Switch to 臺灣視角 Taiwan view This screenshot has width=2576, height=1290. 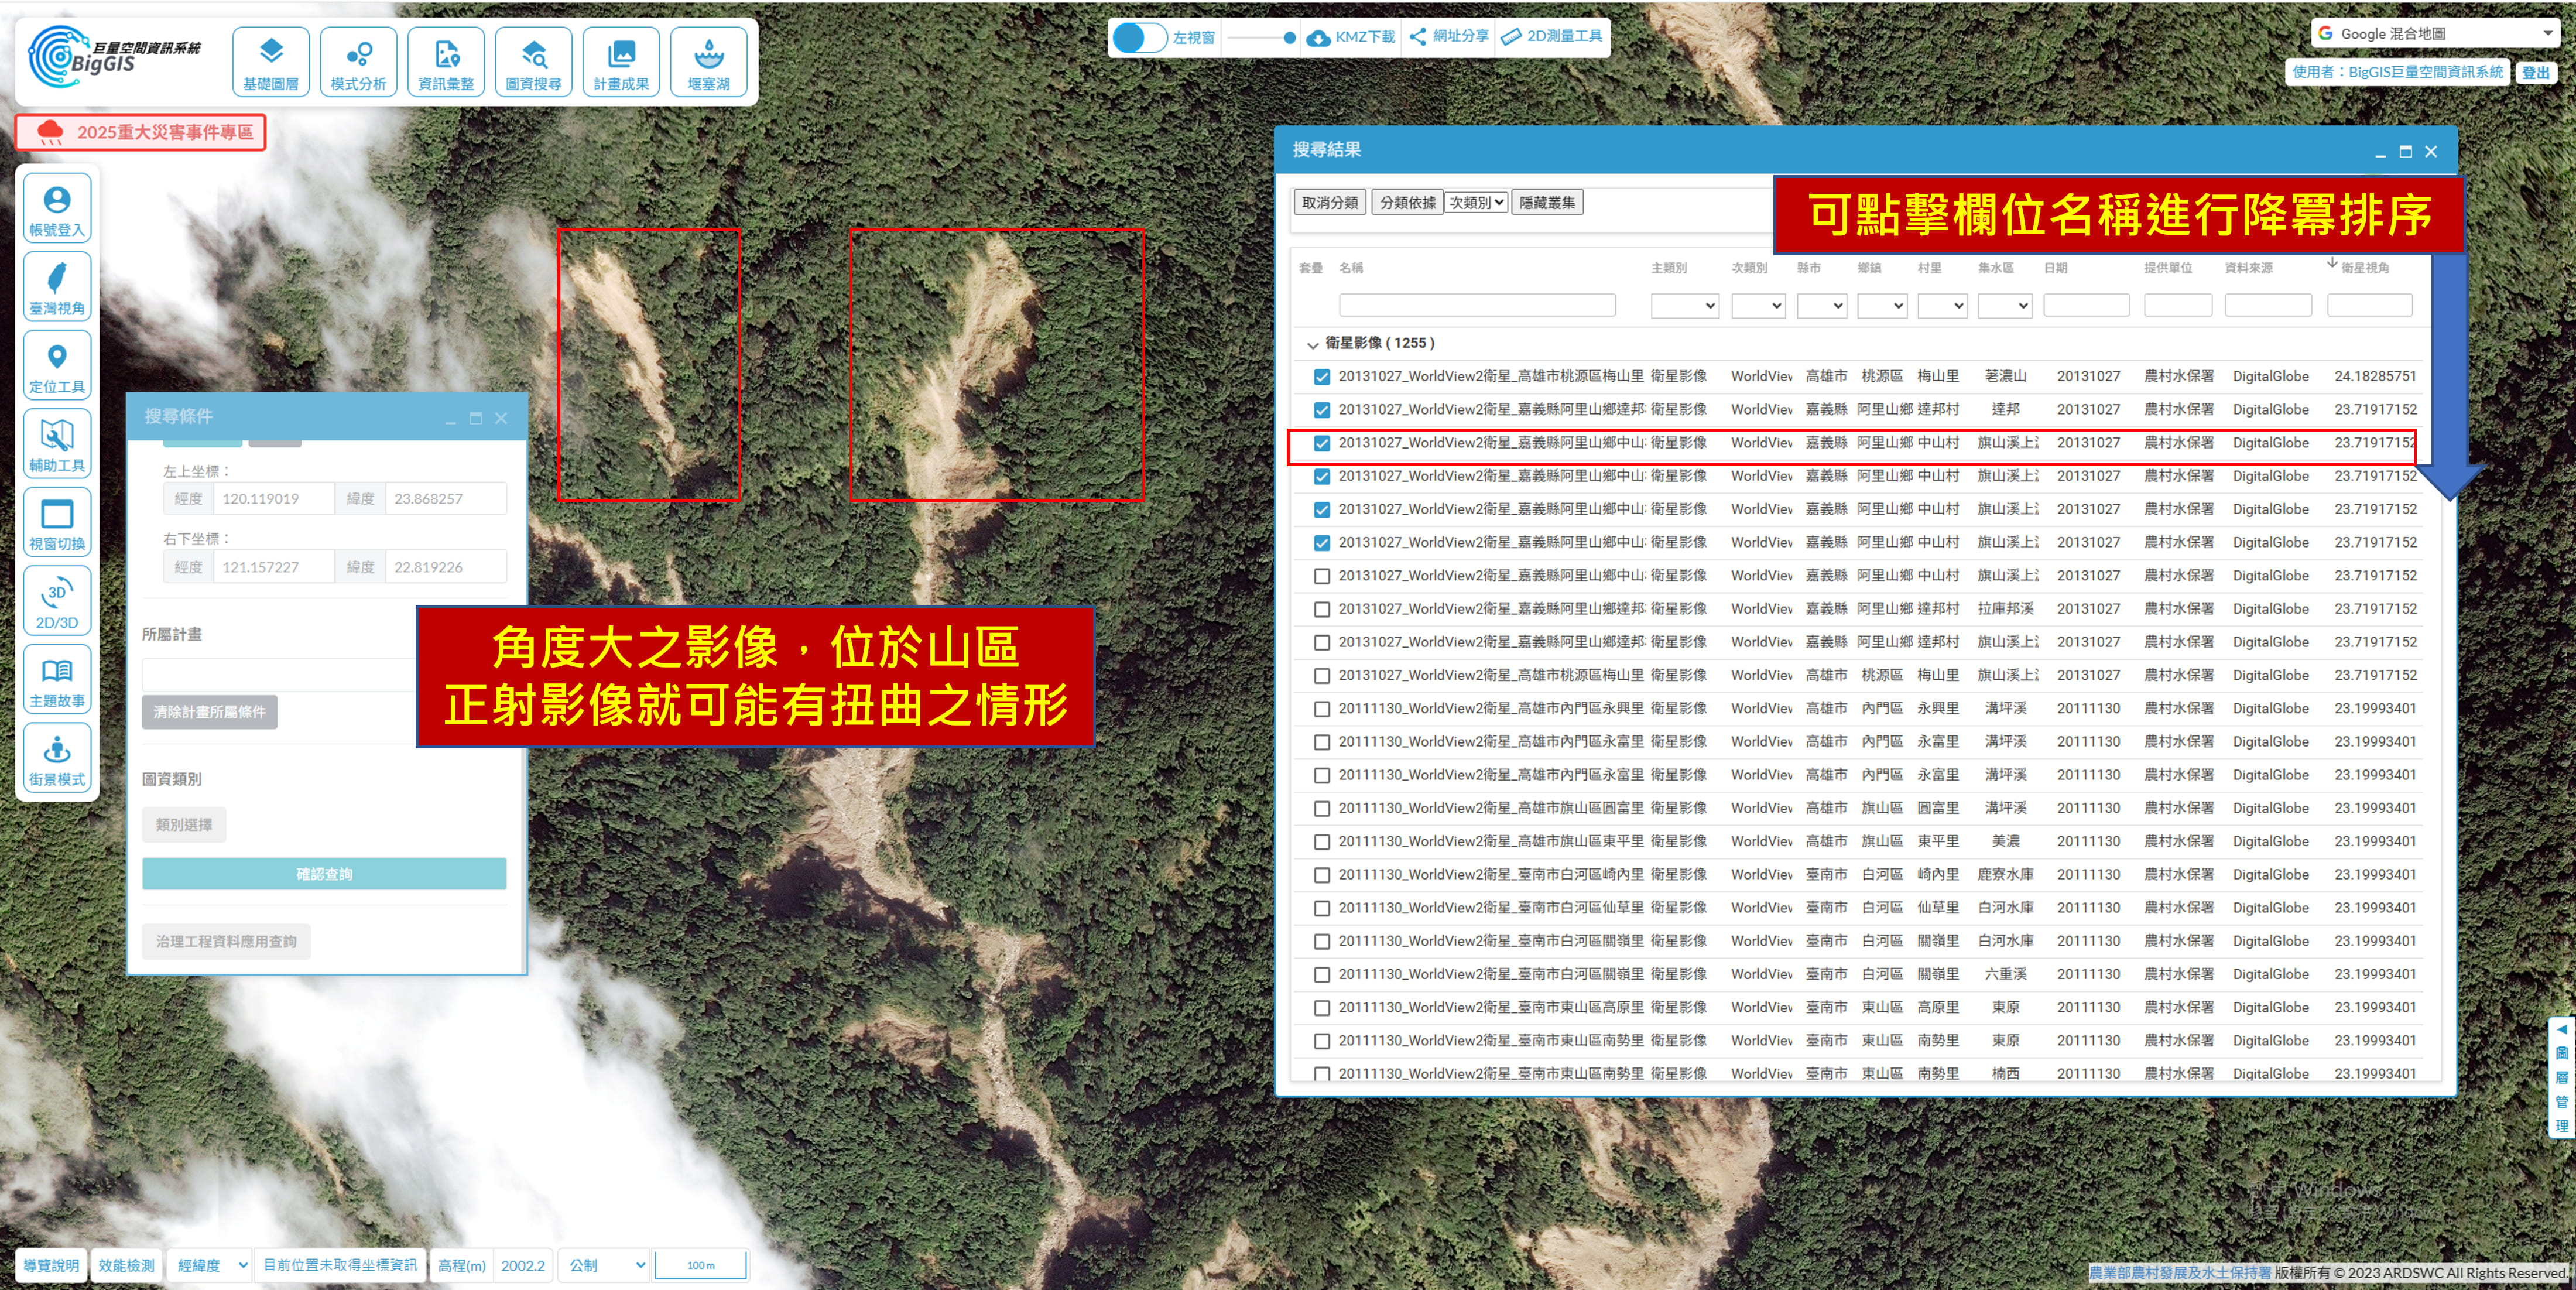coord(57,287)
